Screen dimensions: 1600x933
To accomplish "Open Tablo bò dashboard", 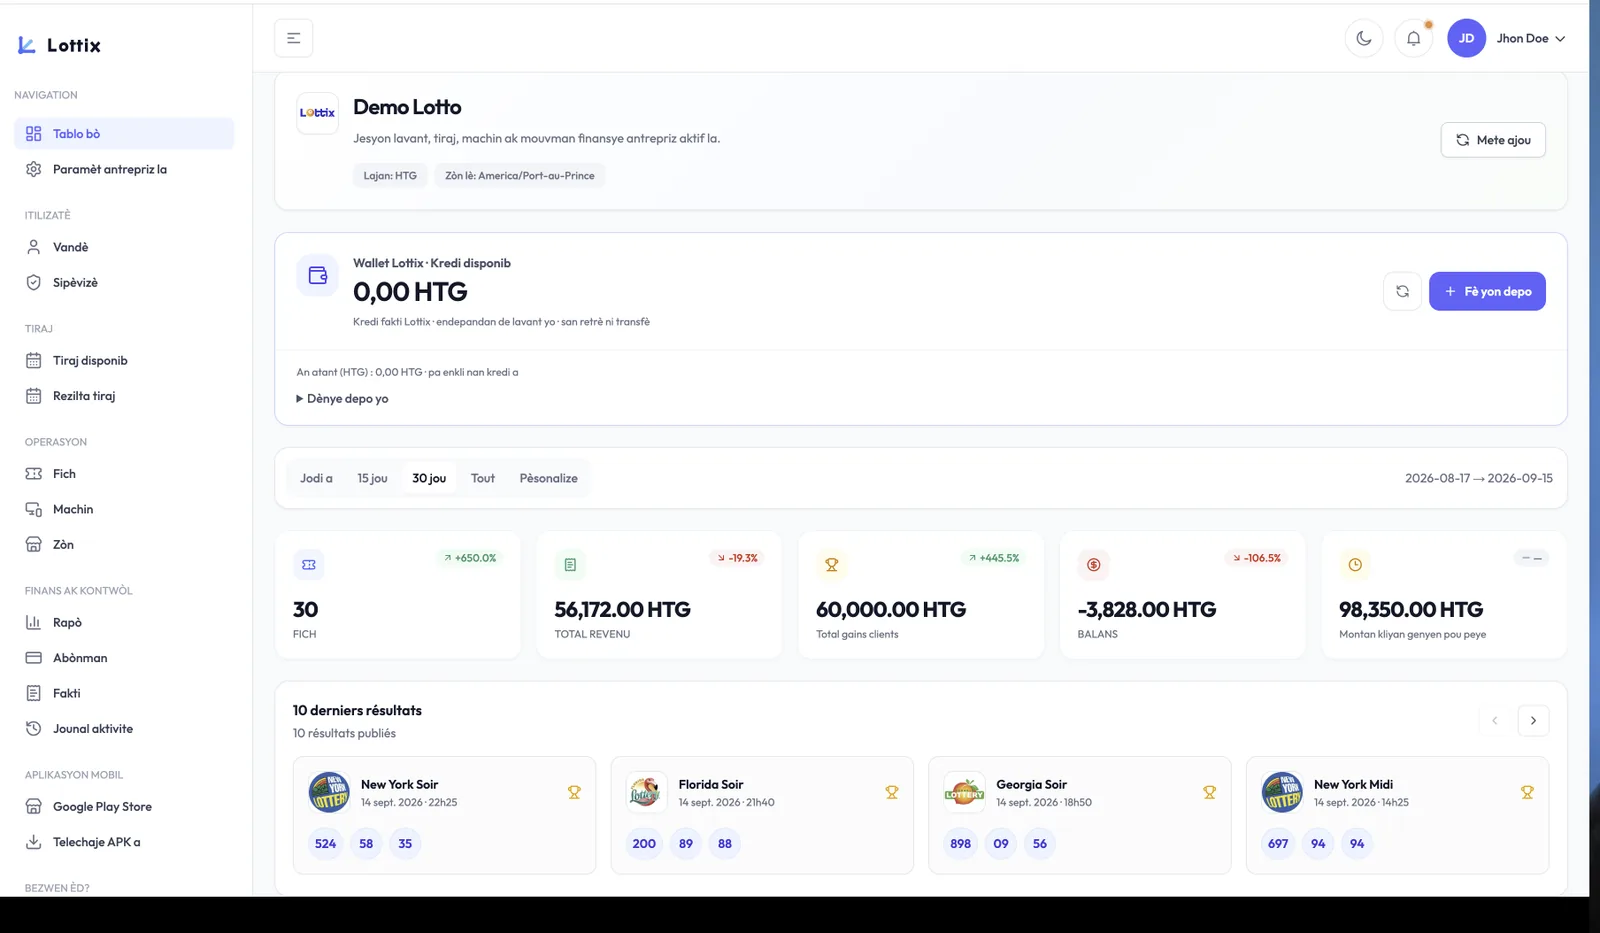I will pos(124,133).
